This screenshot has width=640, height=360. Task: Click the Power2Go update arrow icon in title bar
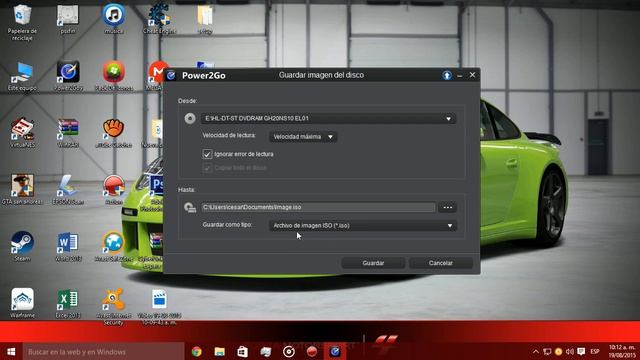pyautogui.click(x=447, y=76)
